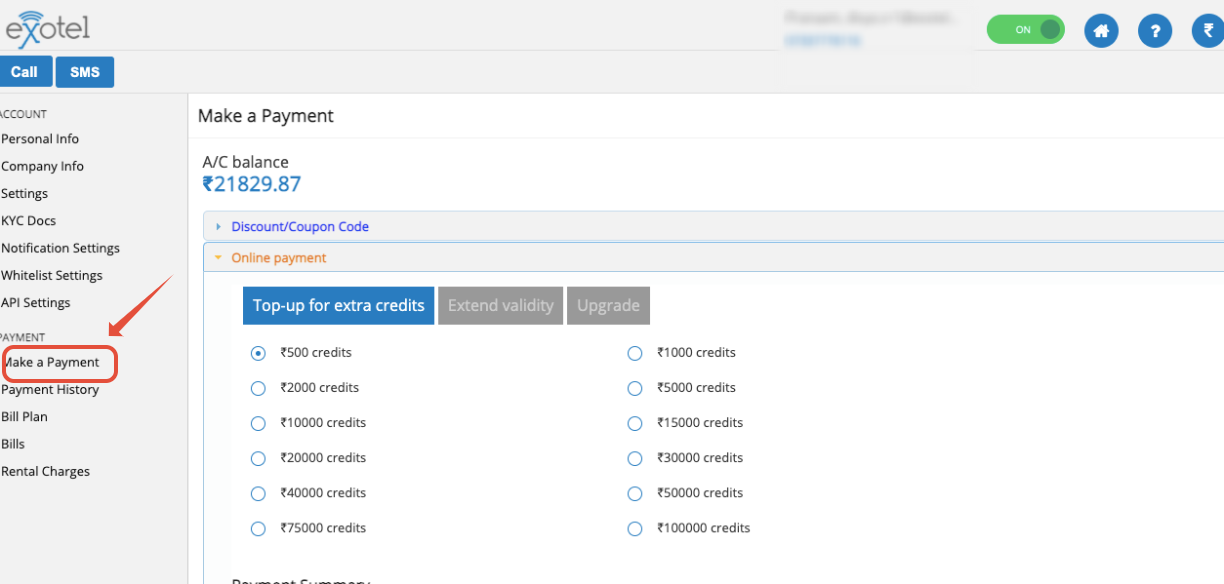Choose the ₹40000 credits option

[x=258, y=493]
